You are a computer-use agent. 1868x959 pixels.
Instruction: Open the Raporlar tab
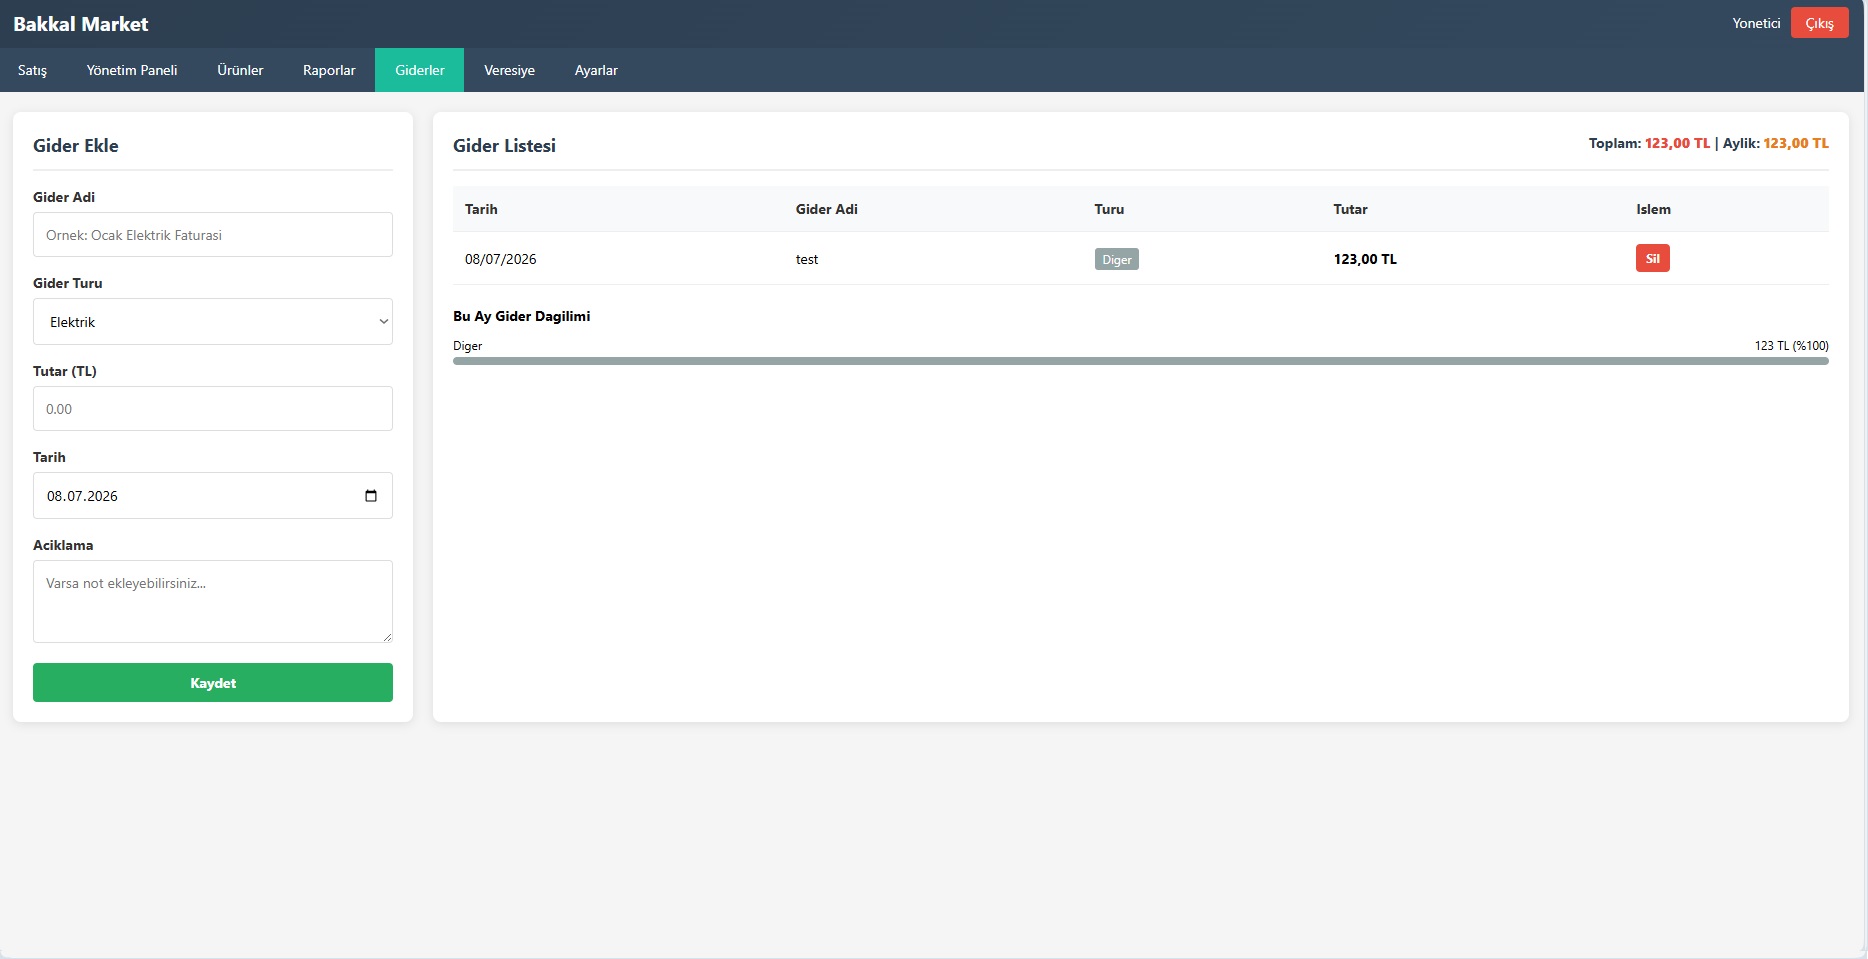(329, 70)
